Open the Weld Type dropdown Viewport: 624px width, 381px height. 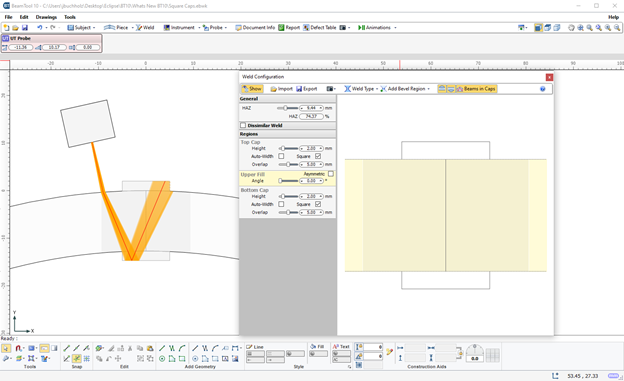click(x=361, y=89)
